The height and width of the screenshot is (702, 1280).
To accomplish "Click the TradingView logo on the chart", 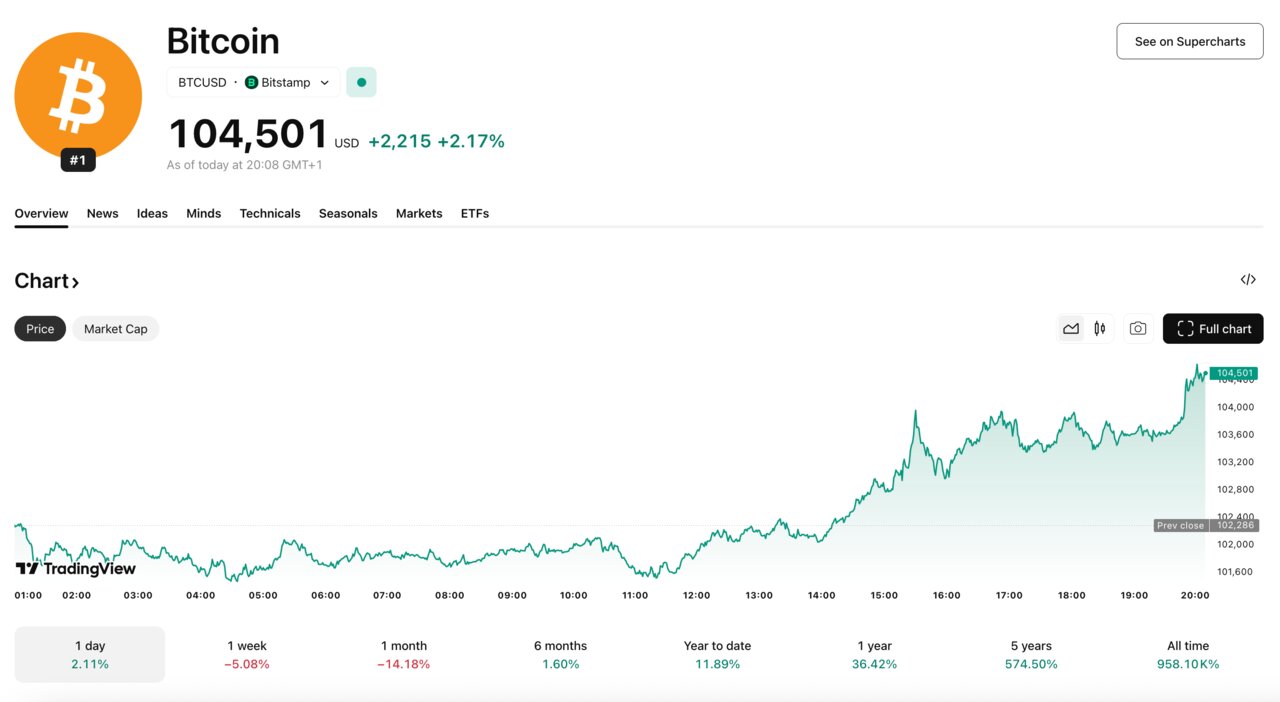I will tap(75, 568).
